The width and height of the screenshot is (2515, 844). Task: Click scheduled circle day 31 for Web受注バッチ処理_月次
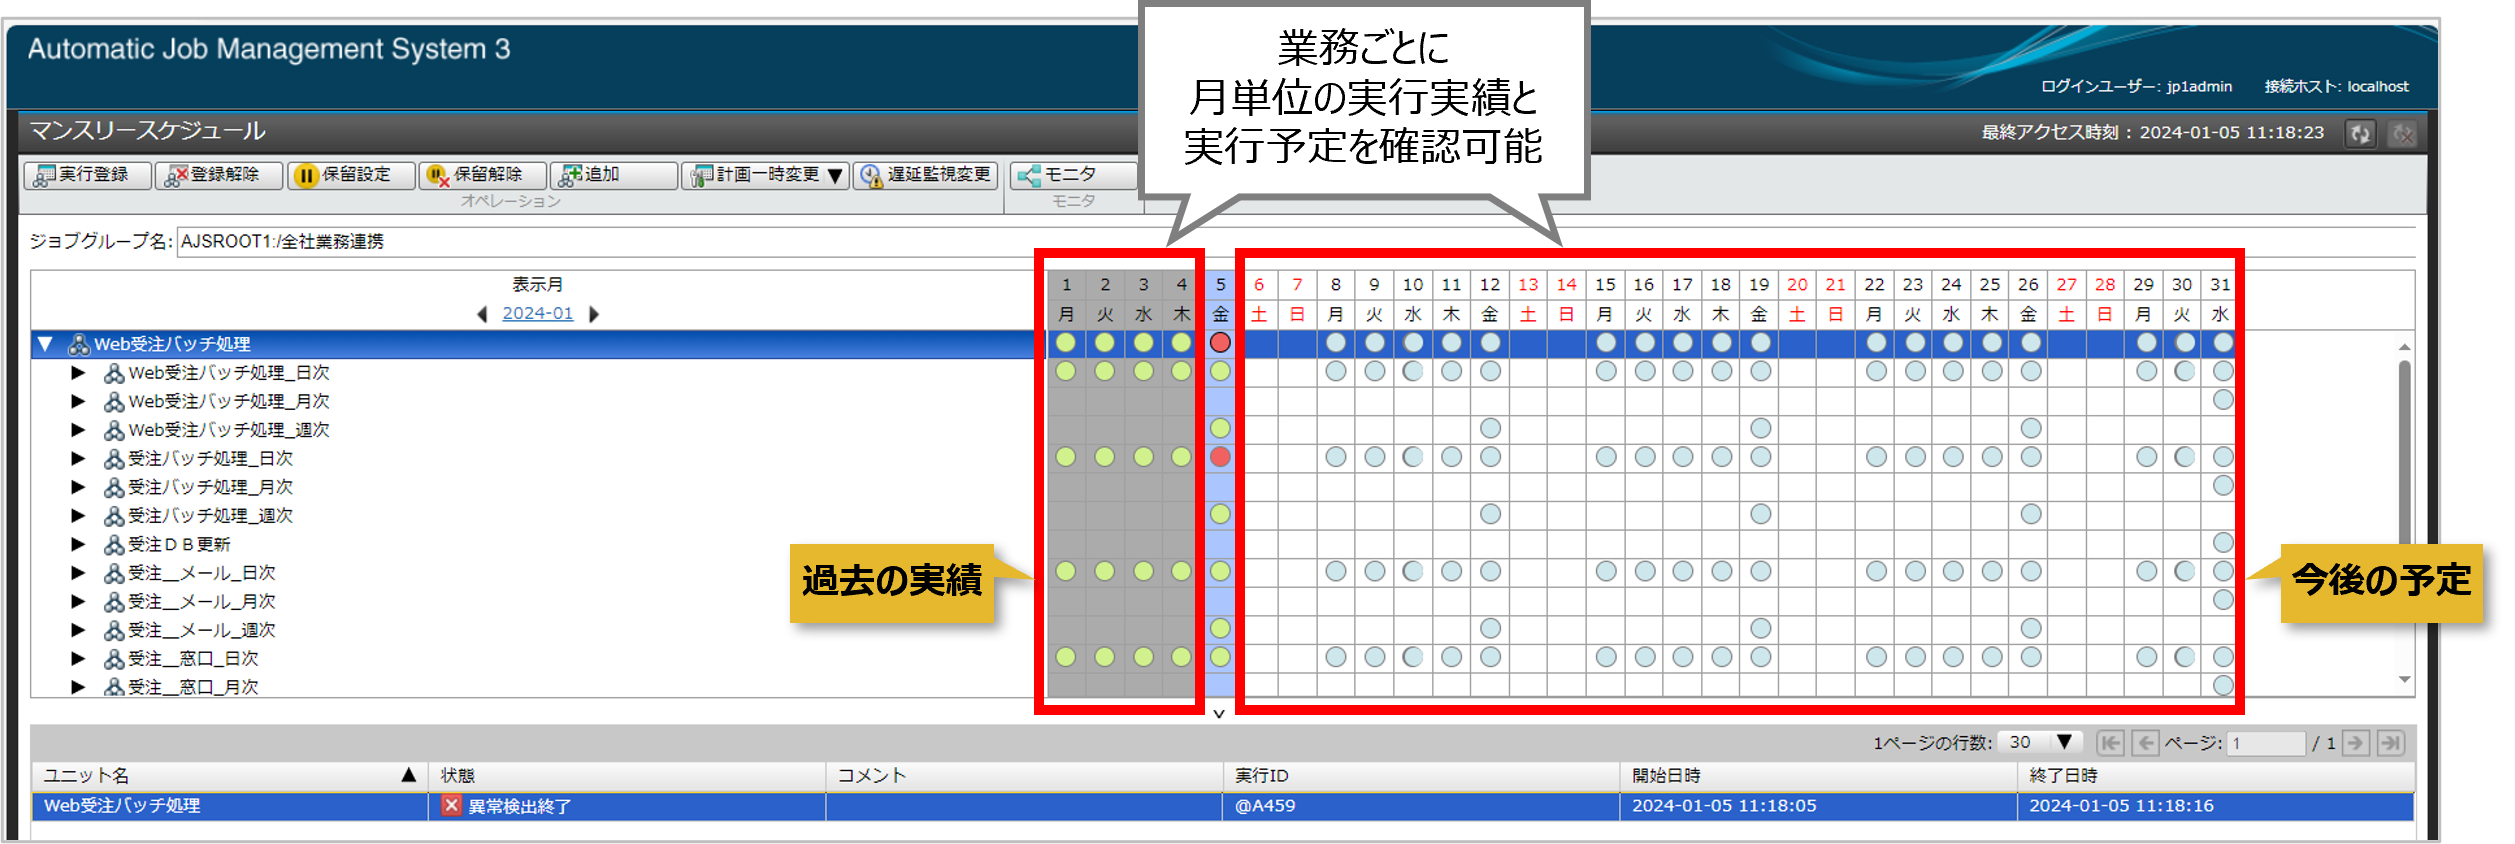tap(2223, 400)
